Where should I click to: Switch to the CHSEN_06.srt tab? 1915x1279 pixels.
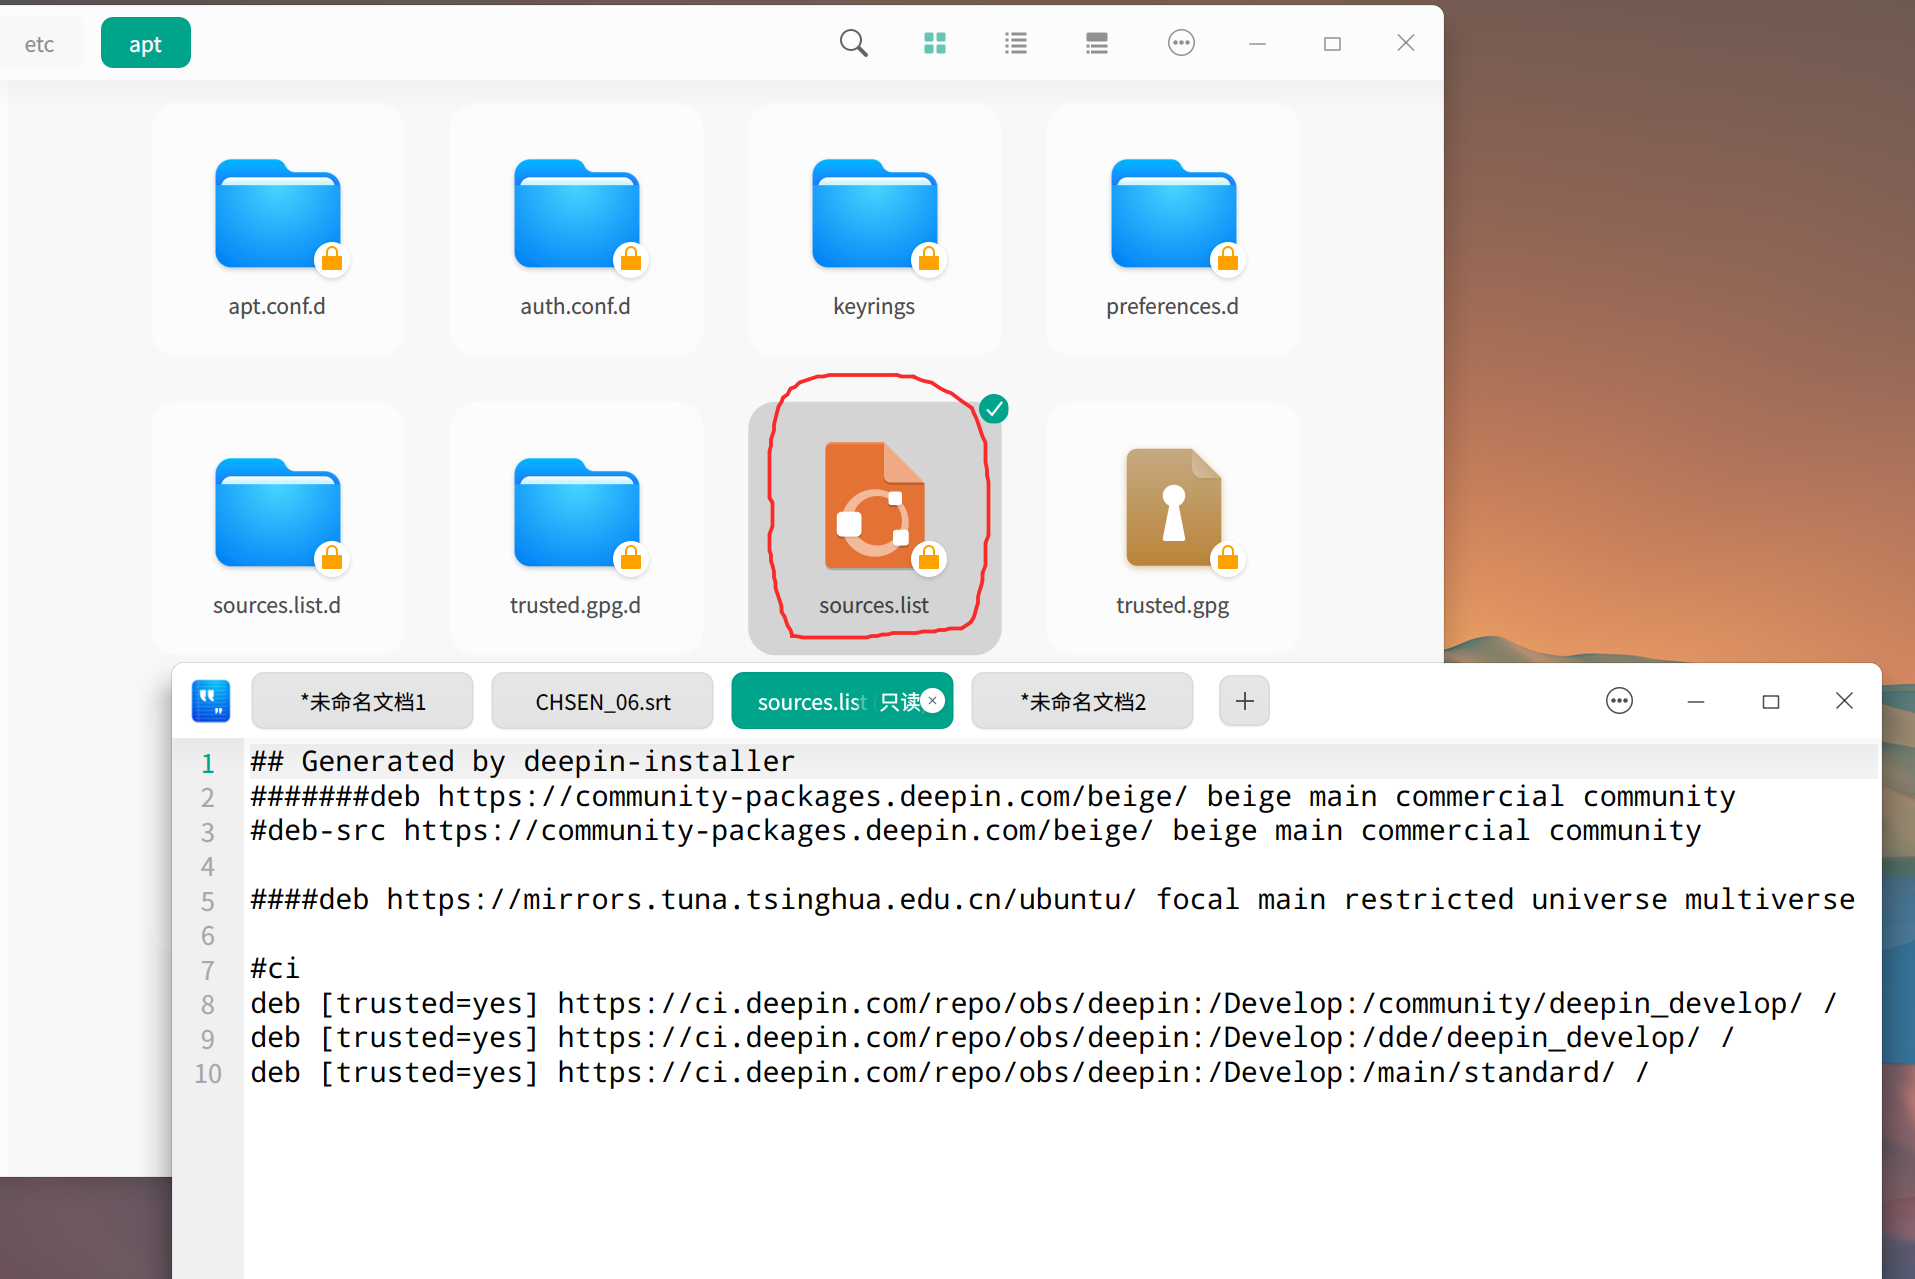pos(603,701)
